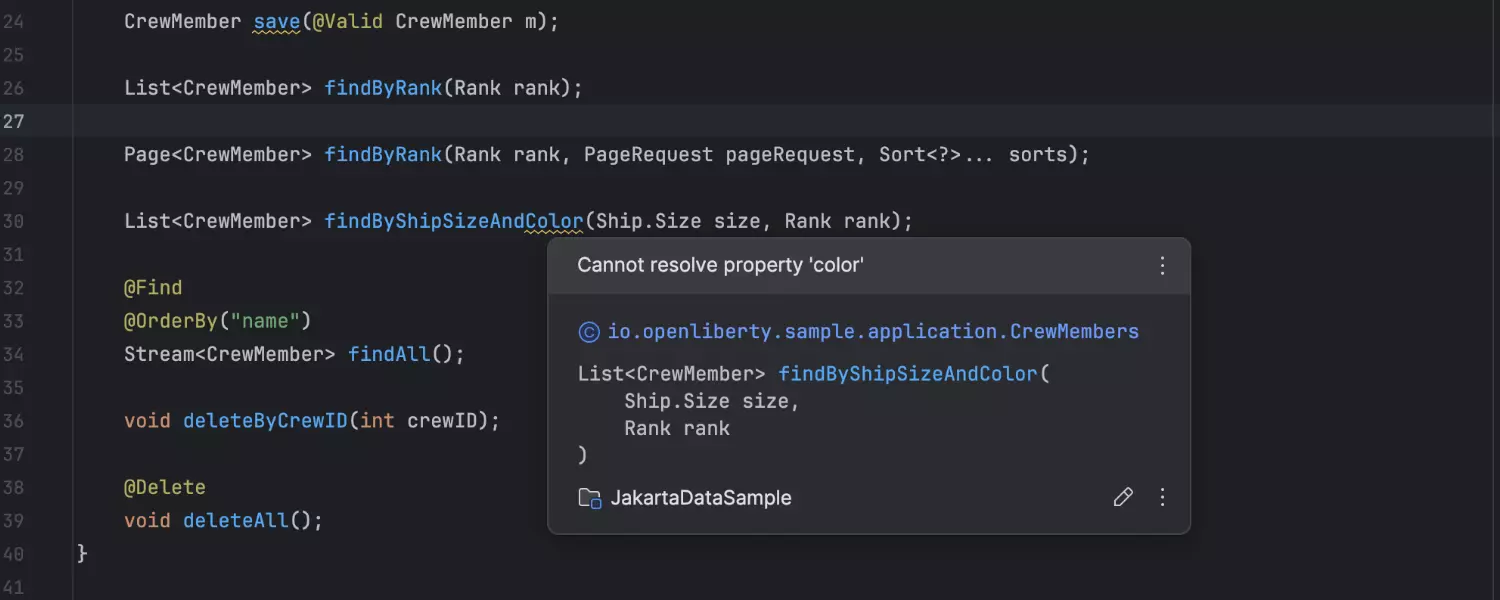Viewport: 1500px width, 600px height.
Task: Select findByShipSizeAndColor on line 30
Action: (453, 221)
